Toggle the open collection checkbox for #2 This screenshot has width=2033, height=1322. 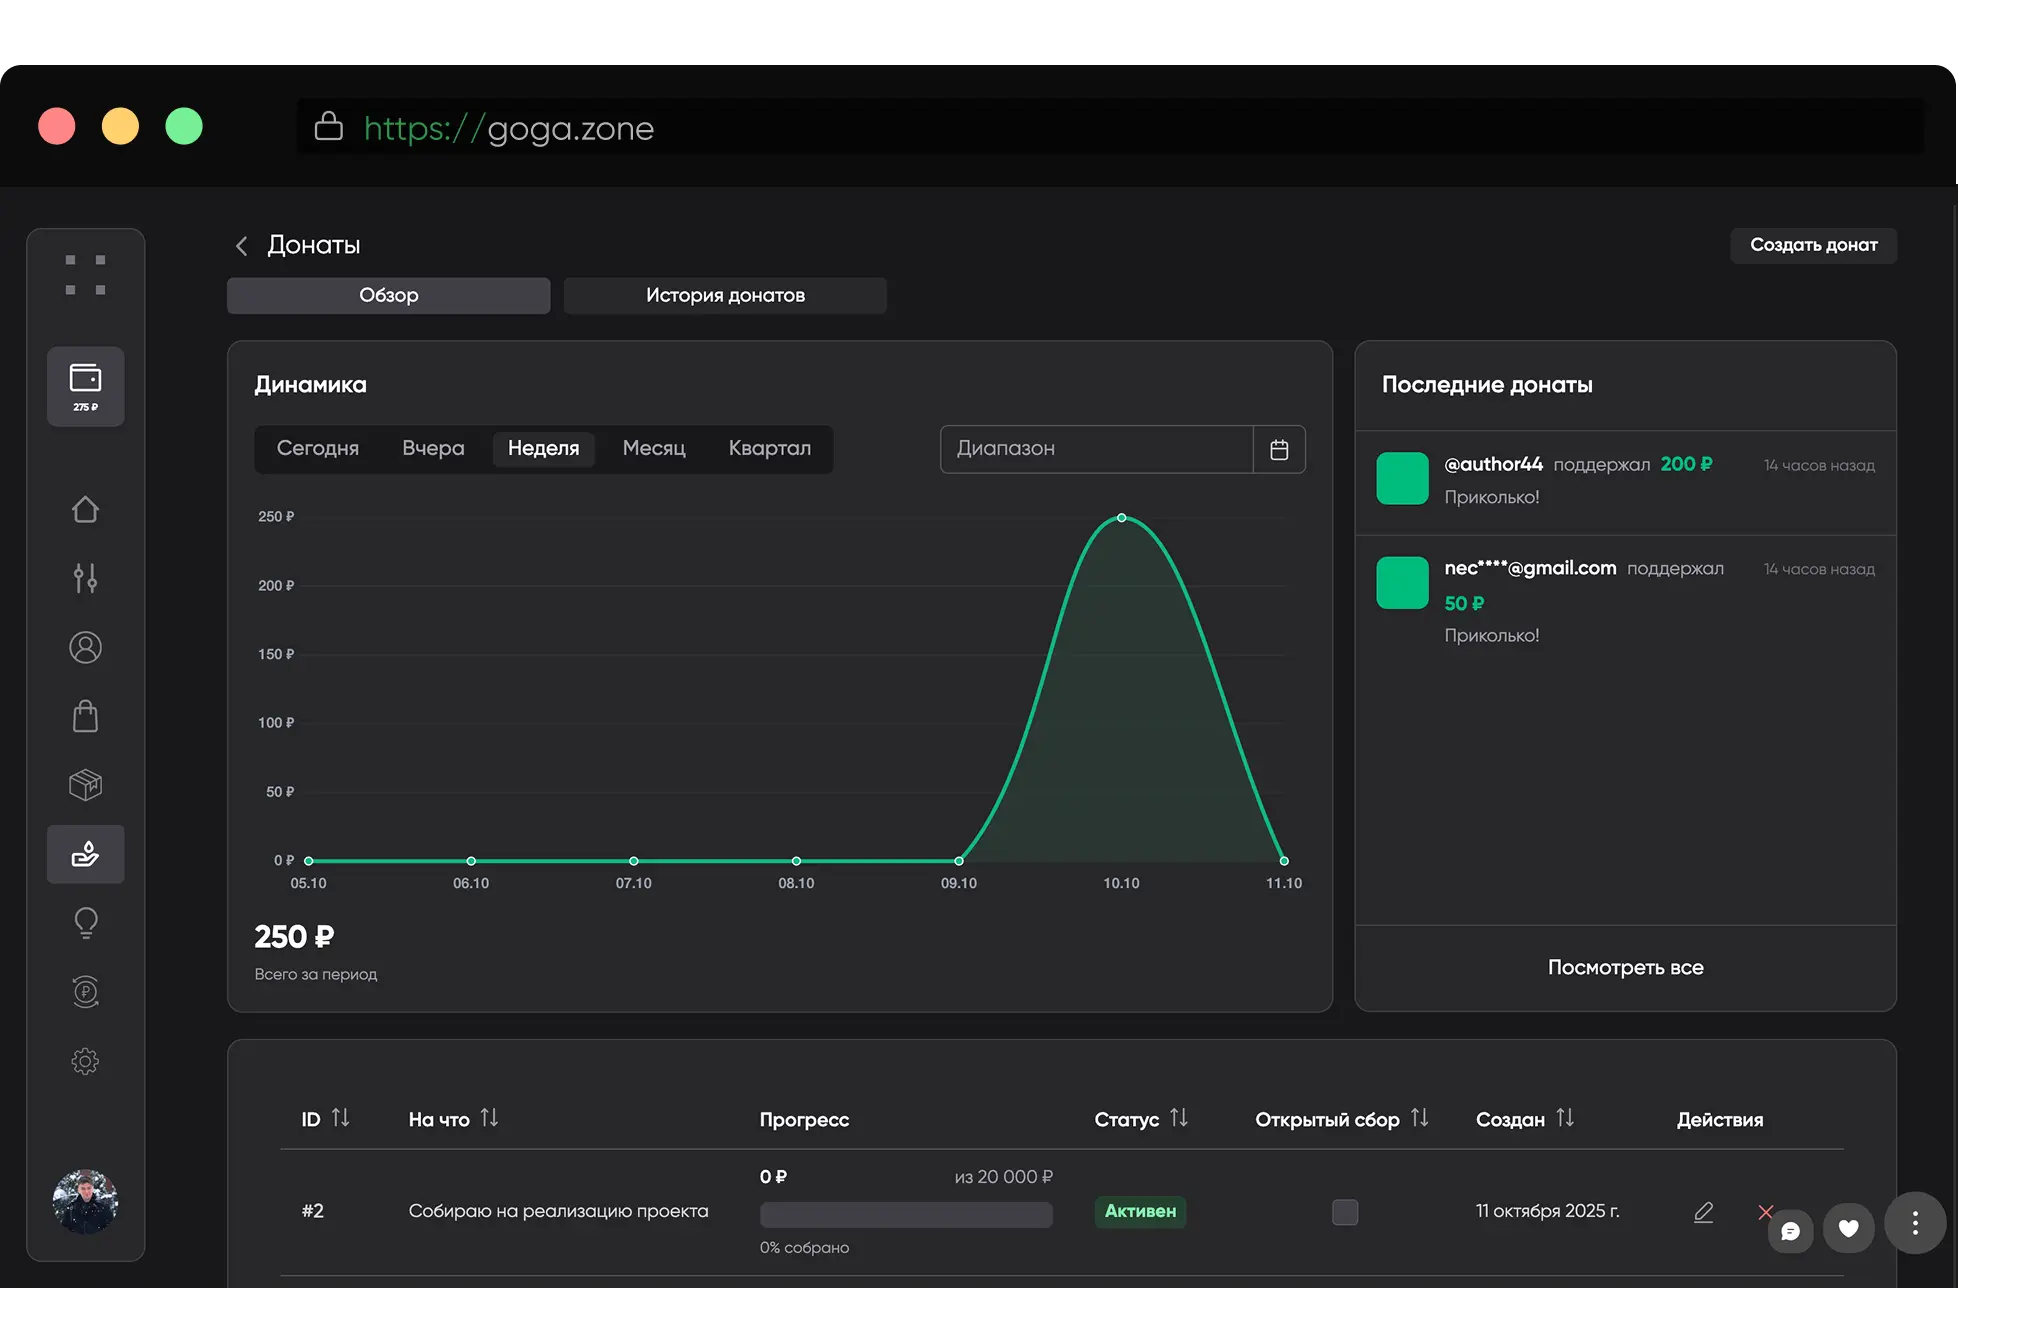point(1345,1212)
